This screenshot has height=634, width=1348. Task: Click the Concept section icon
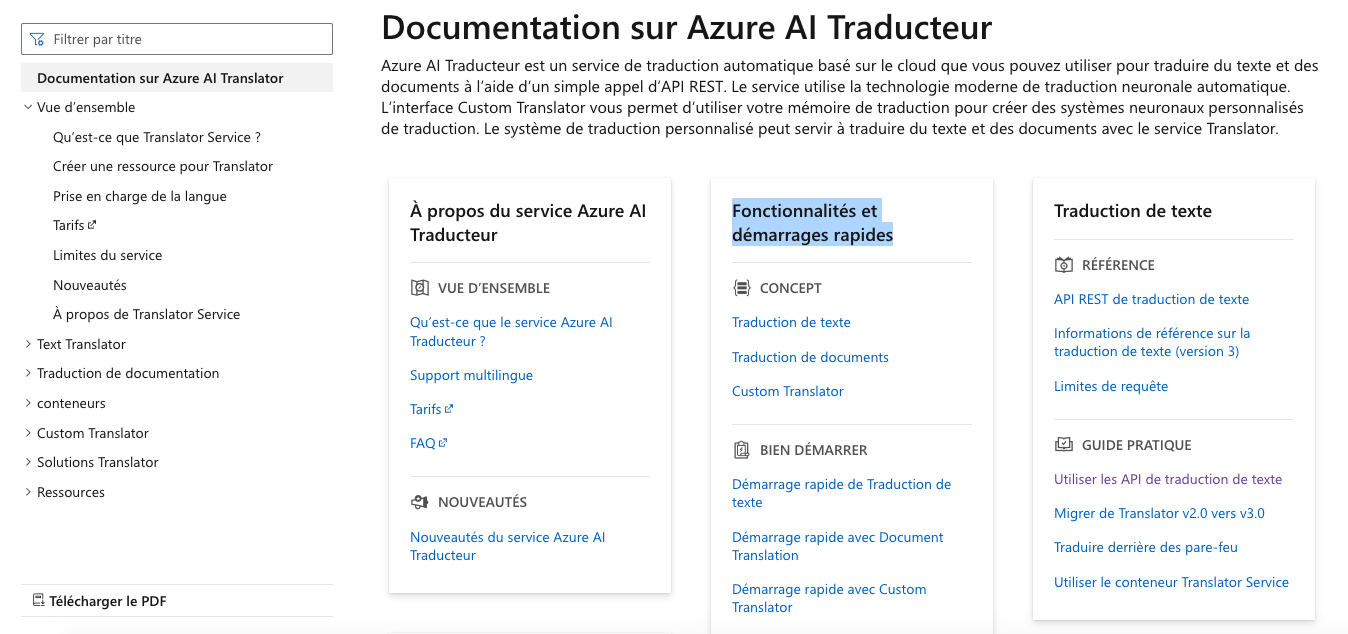pos(742,288)
